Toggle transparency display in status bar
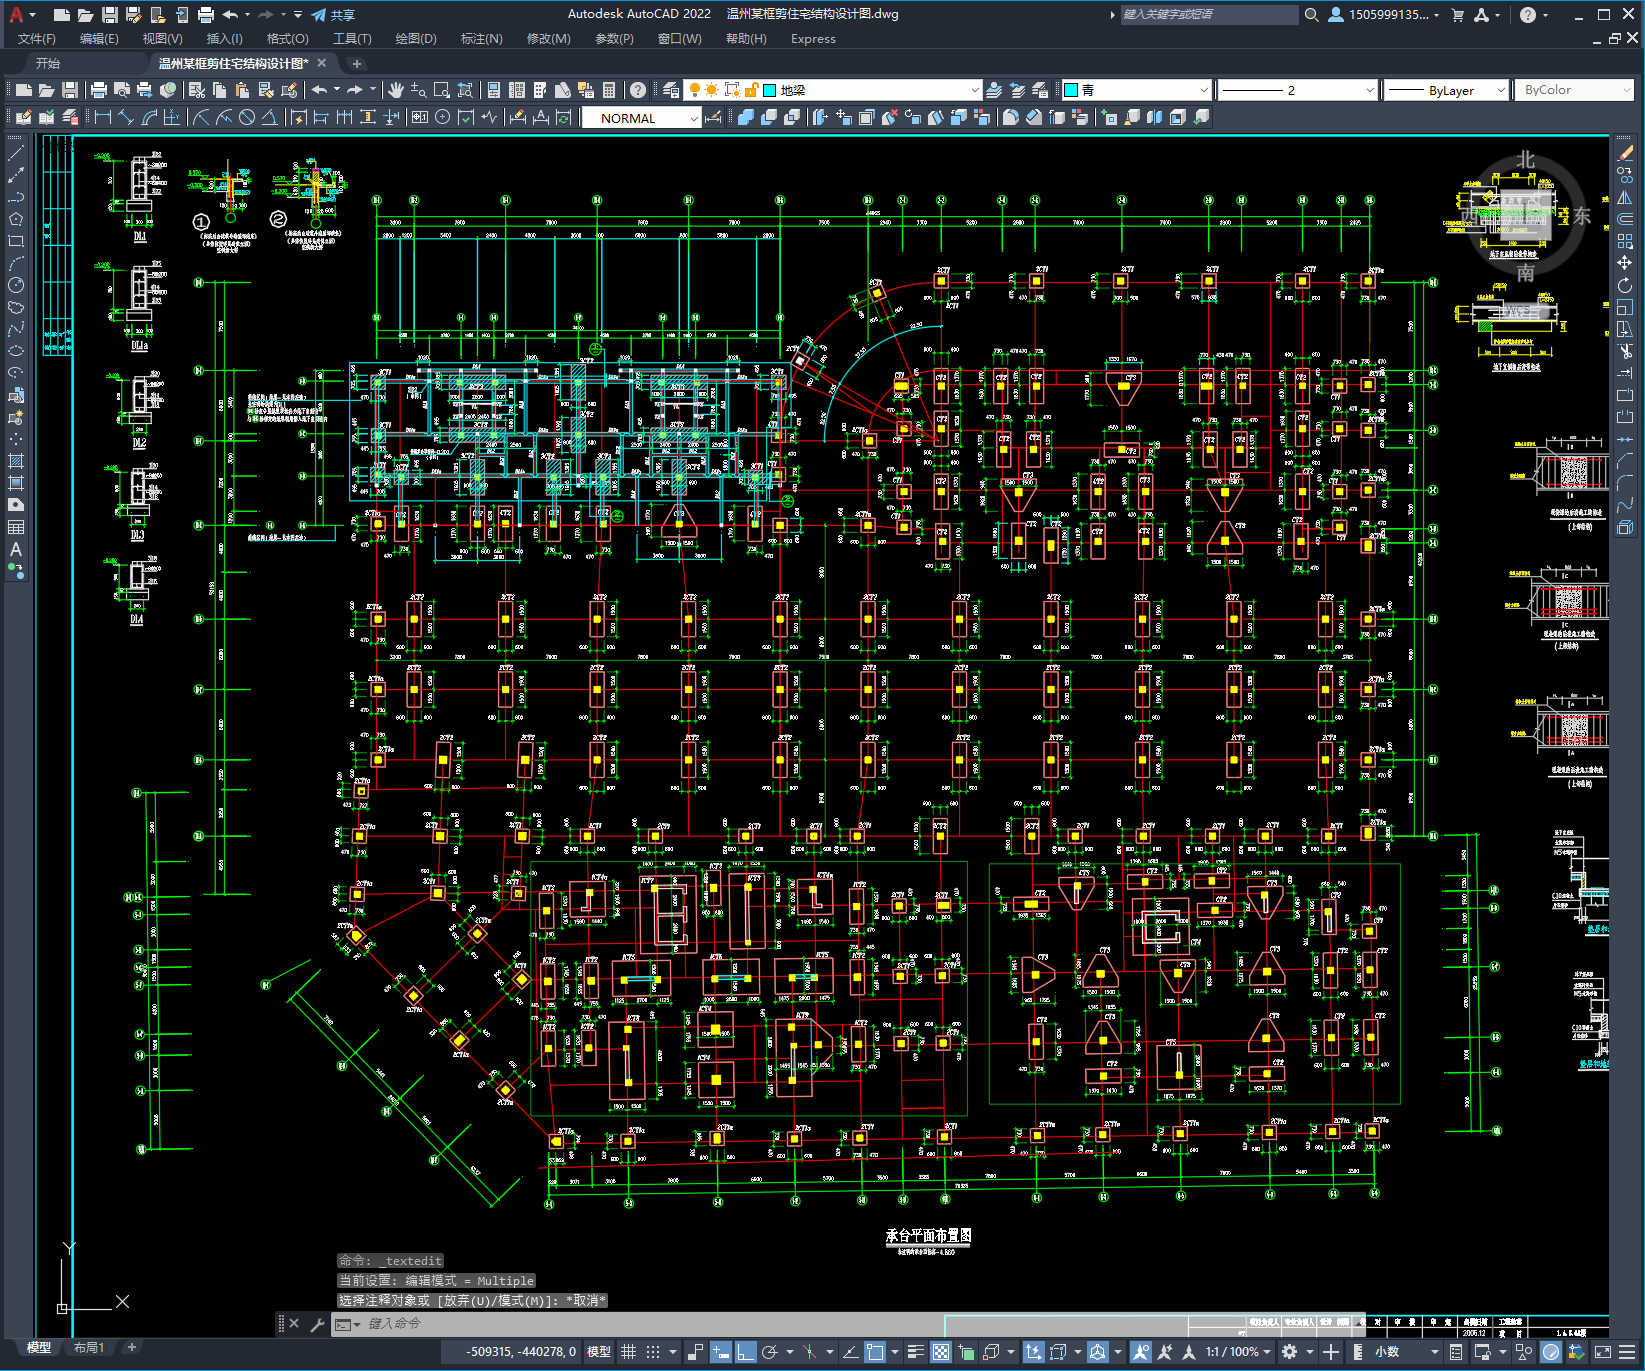 click(941, 1352)
